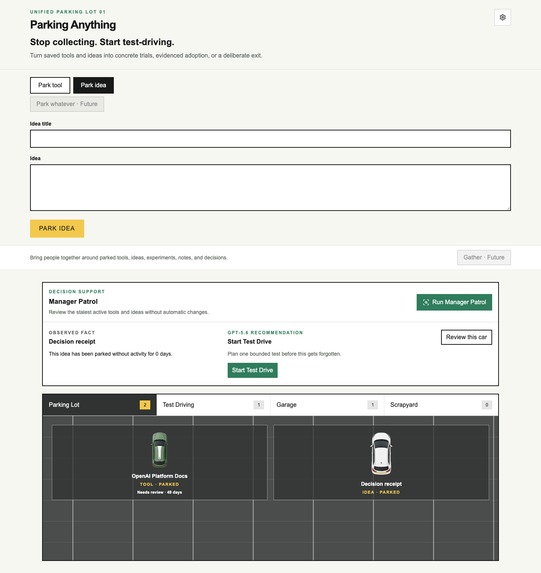Open the Scrapyard tab
The width and height of the screenshot is (541, 573).
click(x=441, y=405)
